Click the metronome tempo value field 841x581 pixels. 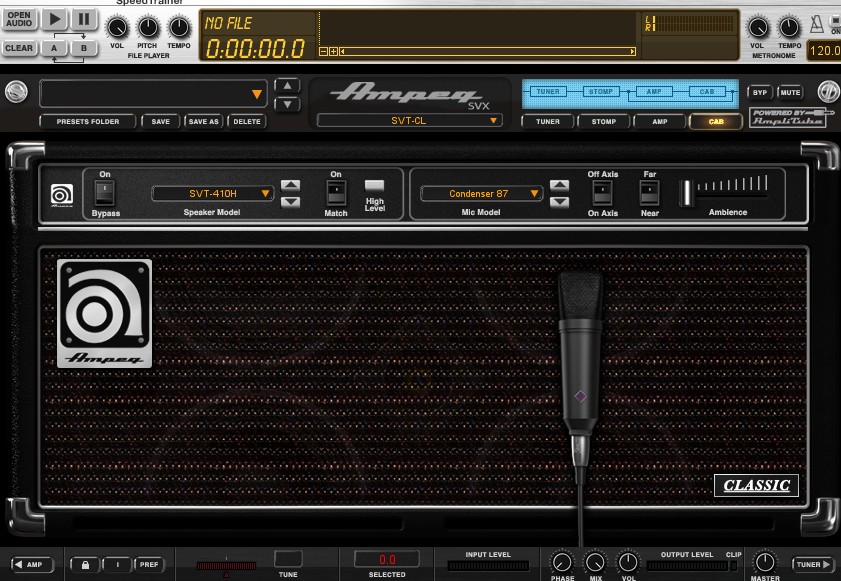coord(824,50)
